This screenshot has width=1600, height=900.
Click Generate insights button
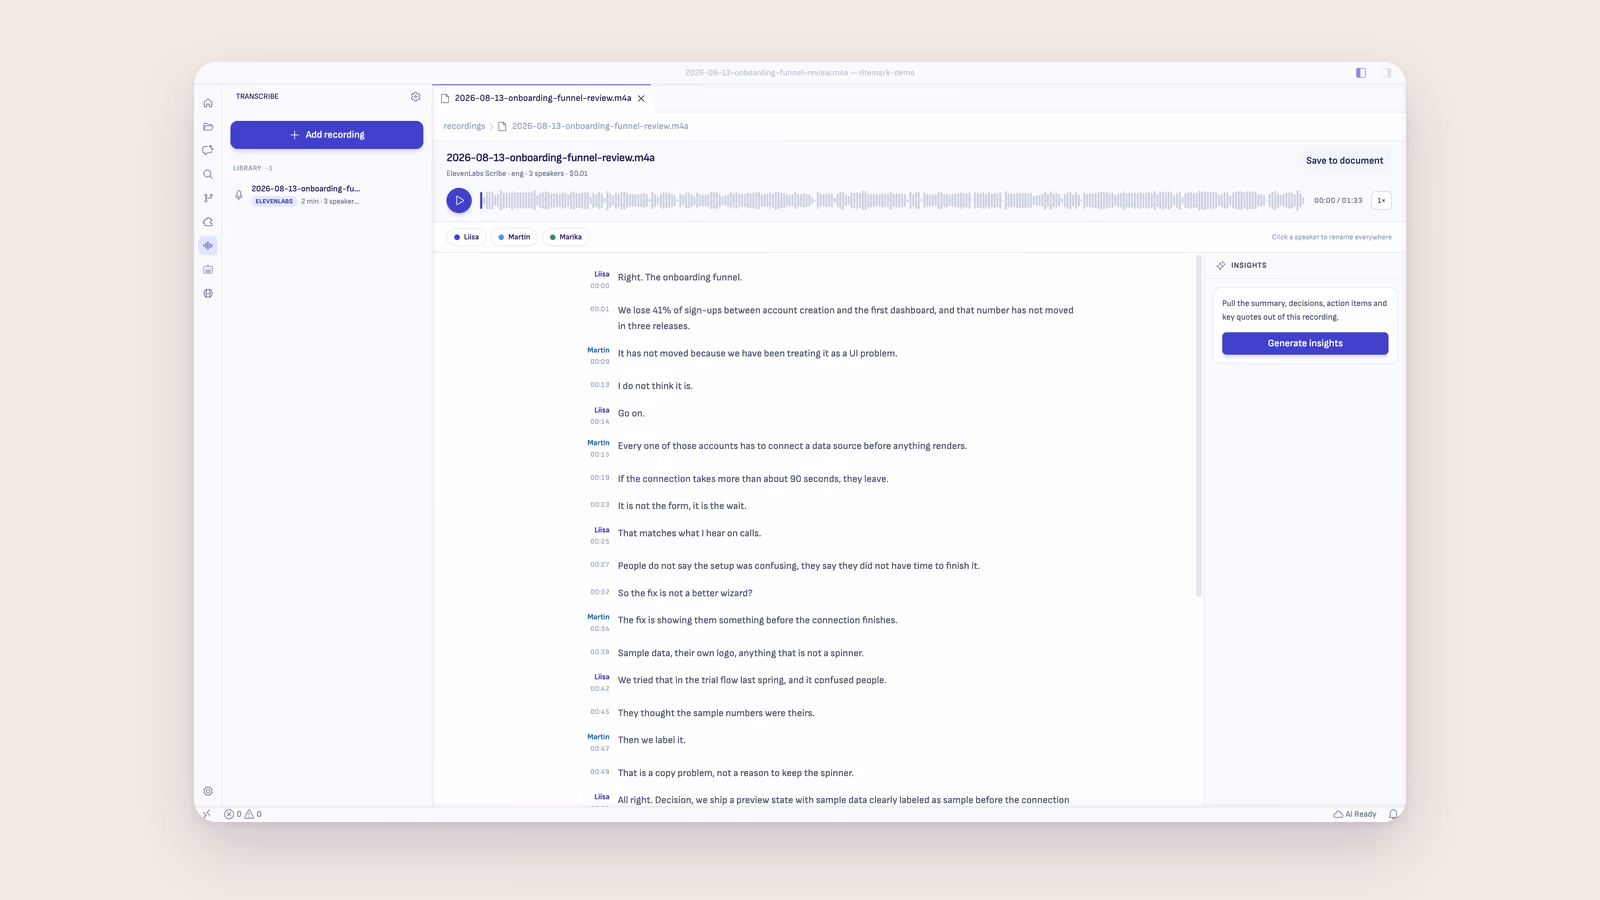click(x=1305, y=343)
